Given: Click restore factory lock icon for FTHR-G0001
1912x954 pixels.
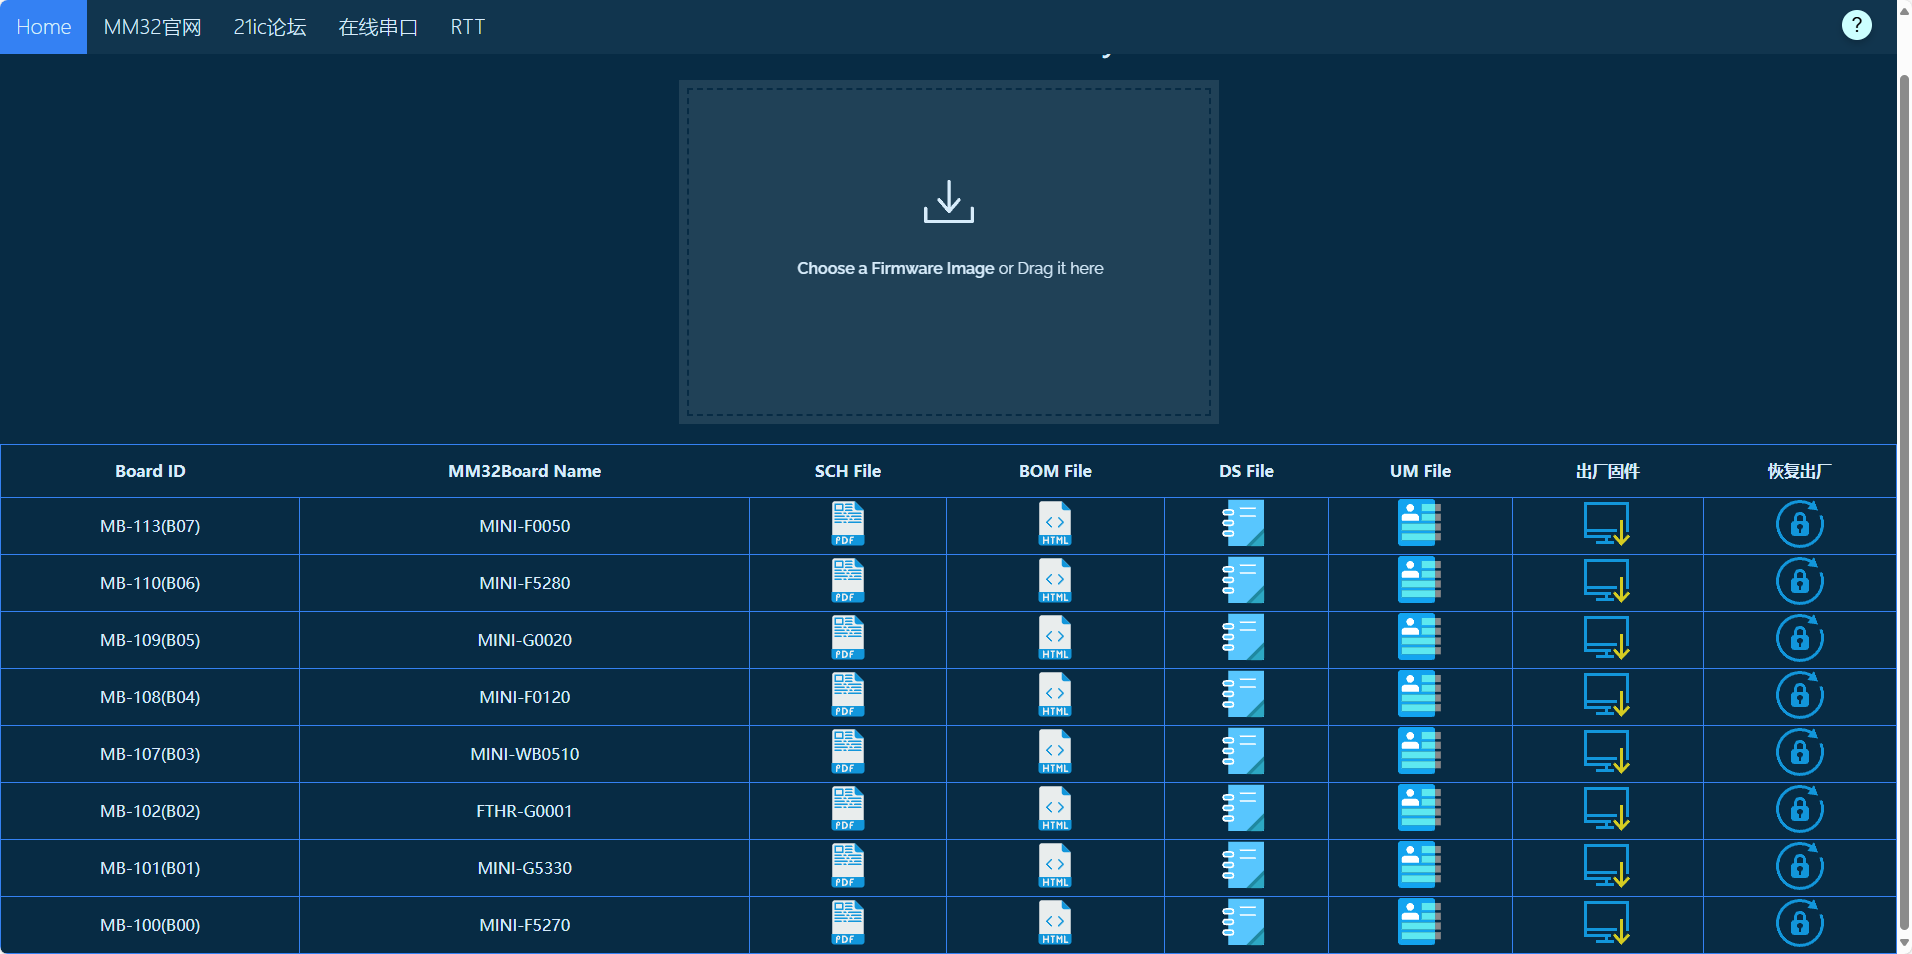Looking at the screenshot, I should (1799, 809).
